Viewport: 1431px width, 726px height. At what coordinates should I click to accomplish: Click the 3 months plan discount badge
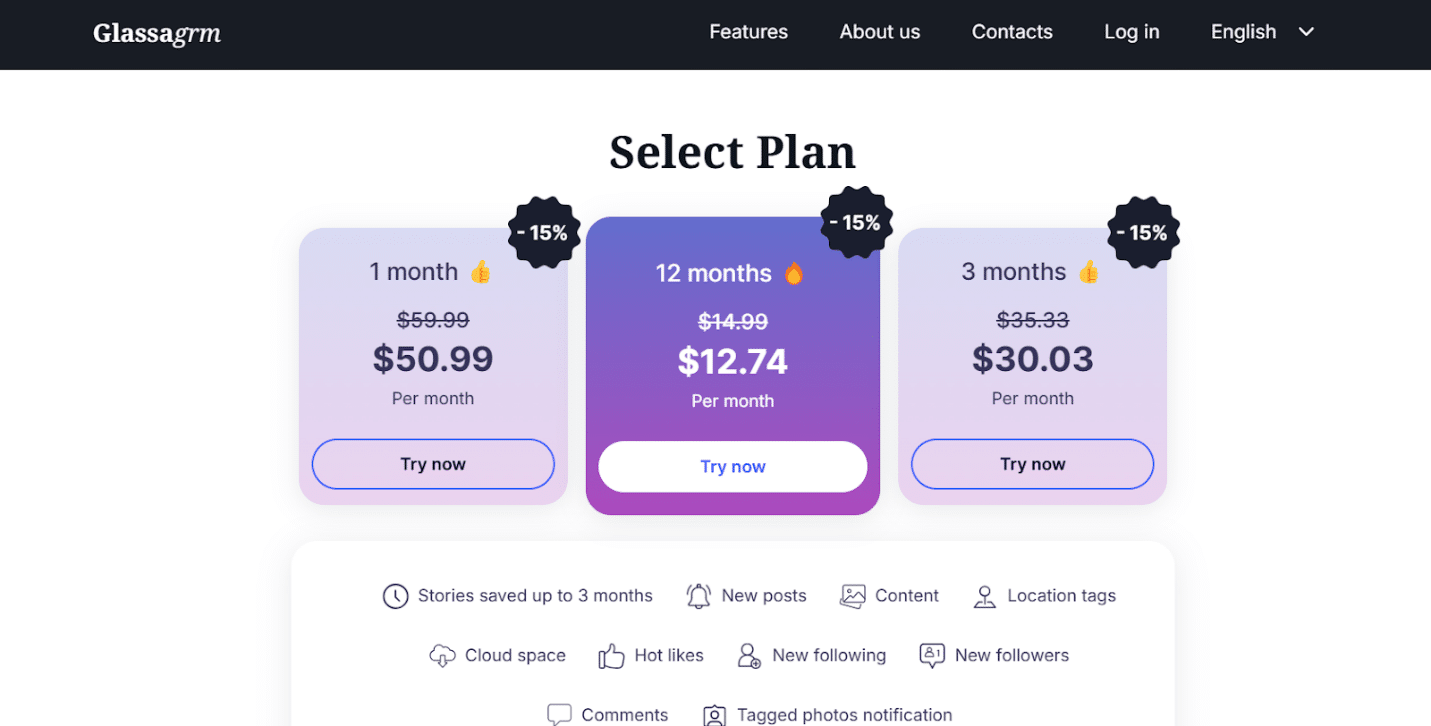click(x=1144, y=233)
